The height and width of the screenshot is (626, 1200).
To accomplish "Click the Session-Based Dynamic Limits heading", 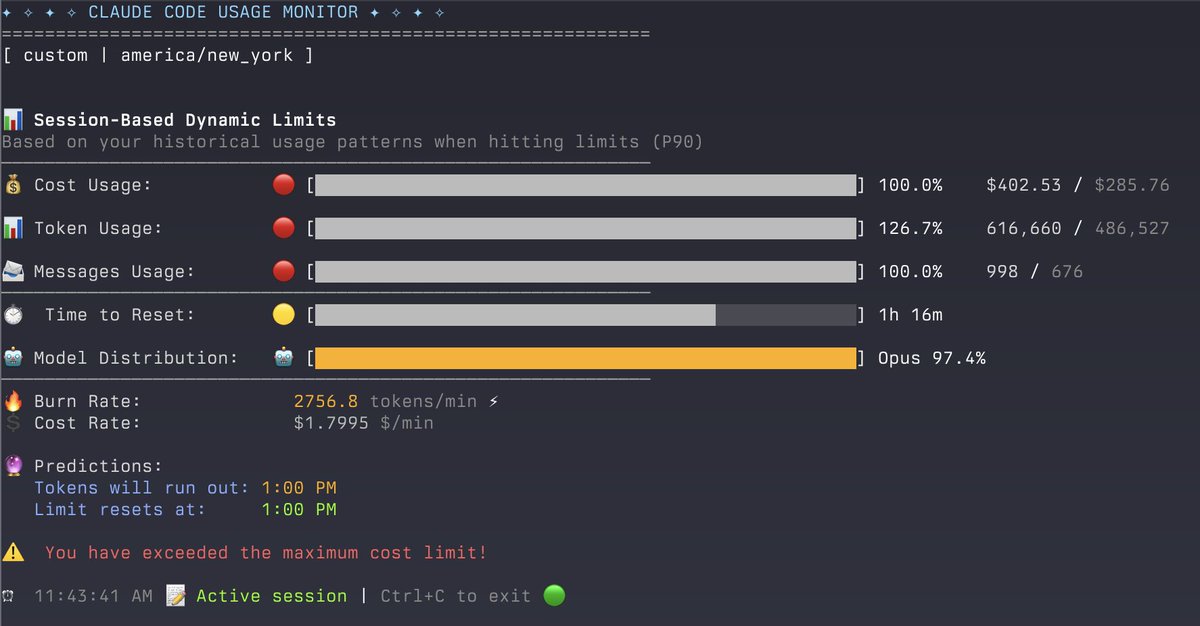I will pyautogui.click(x=185, y=120).
